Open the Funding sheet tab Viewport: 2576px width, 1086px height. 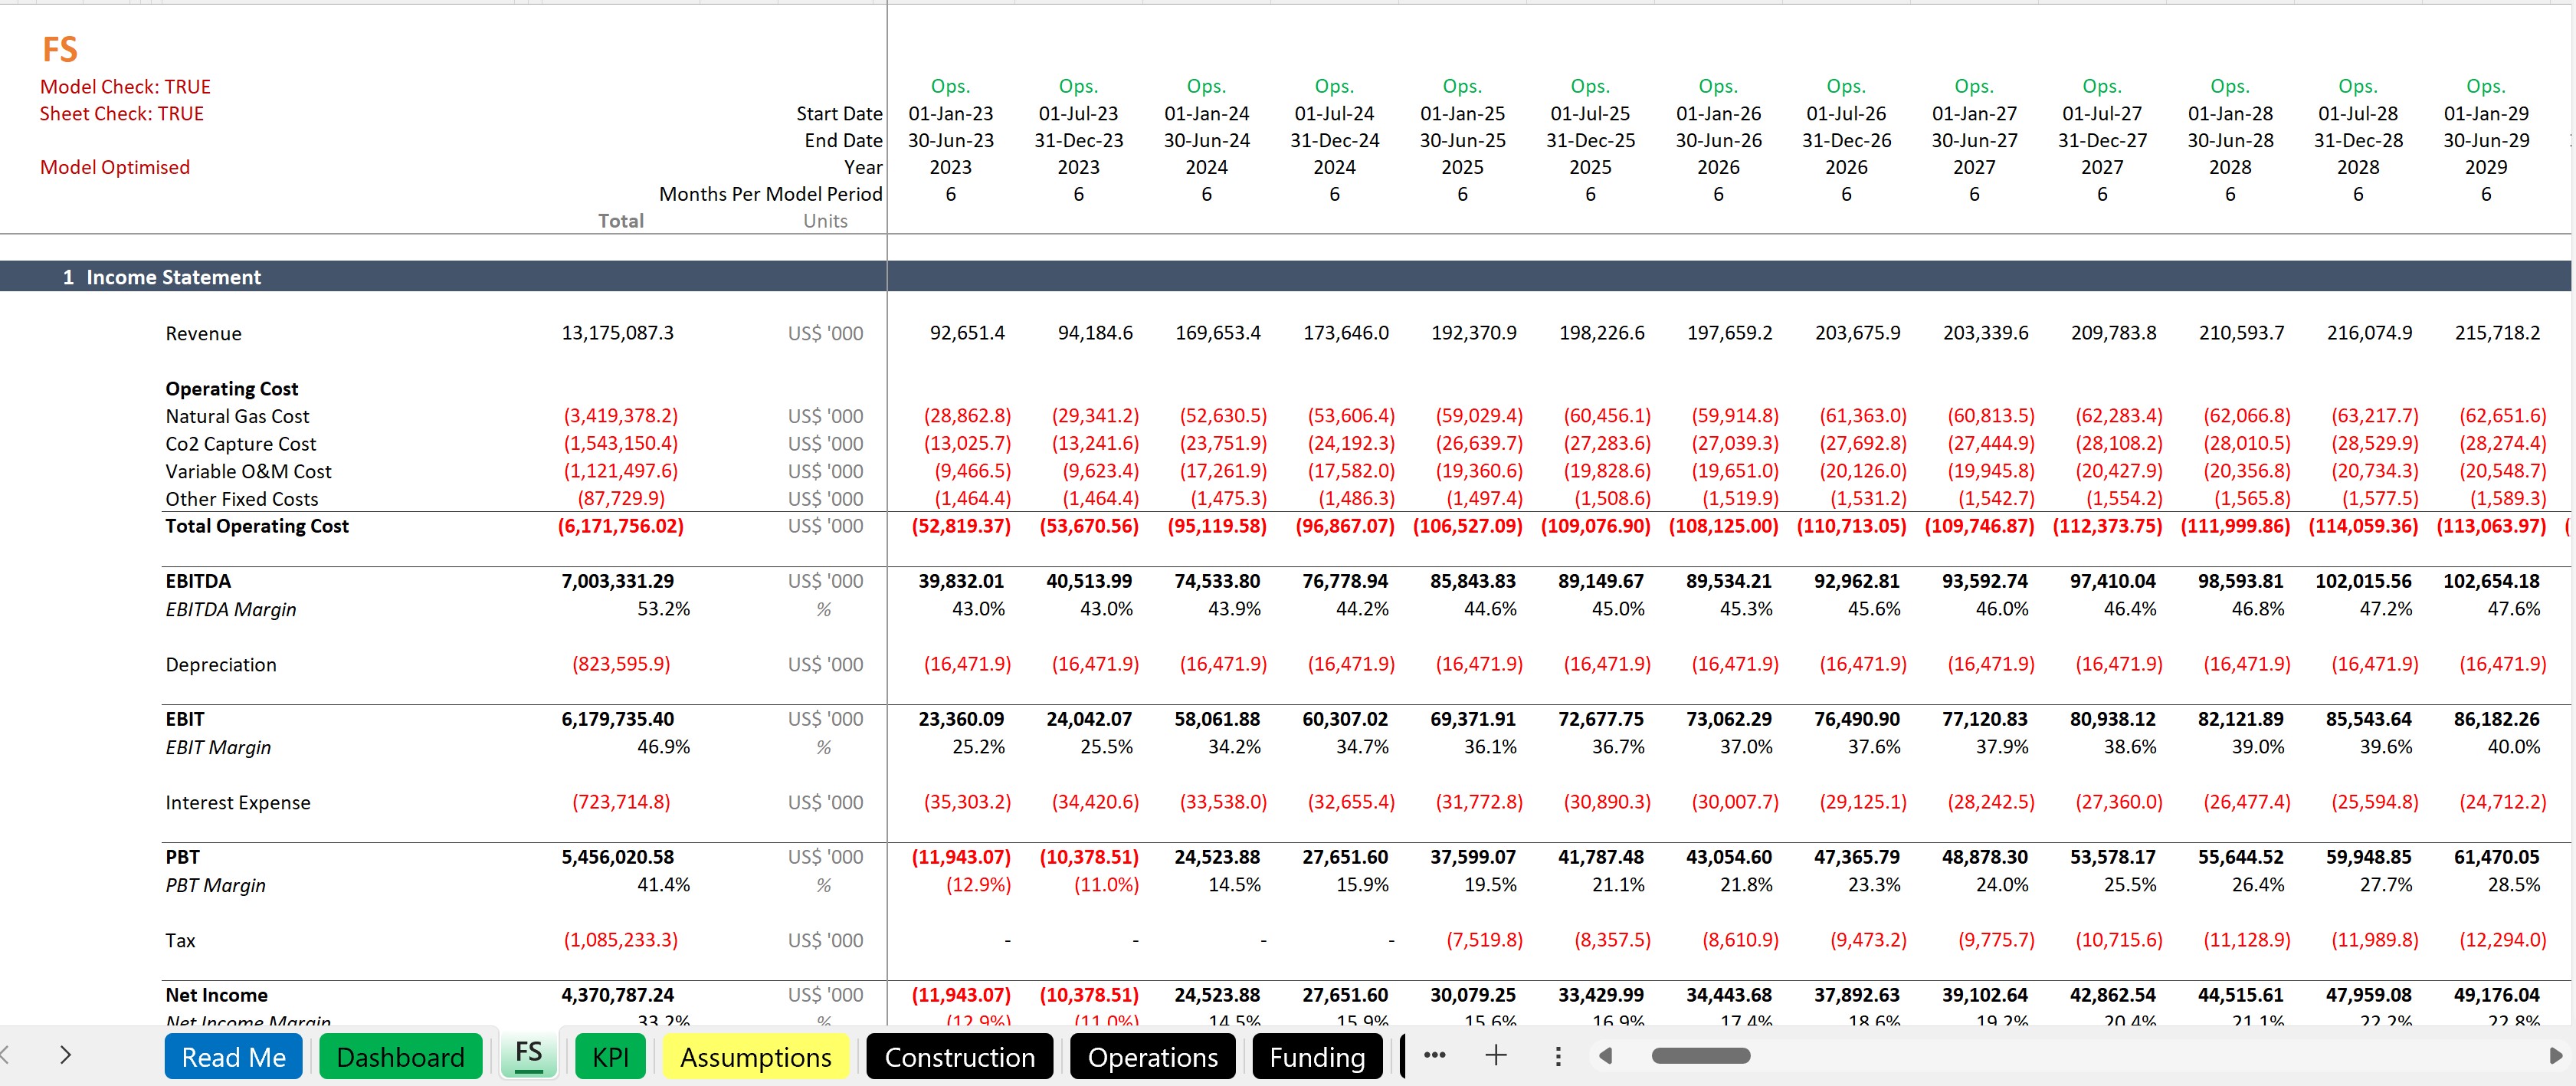click(x=1317, y=1057)
